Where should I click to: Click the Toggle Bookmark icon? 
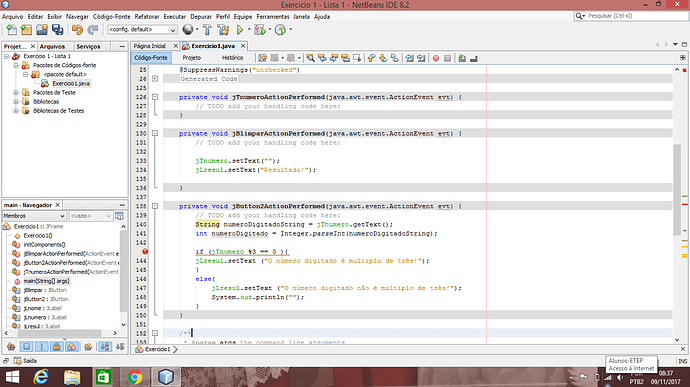[395, 58]
